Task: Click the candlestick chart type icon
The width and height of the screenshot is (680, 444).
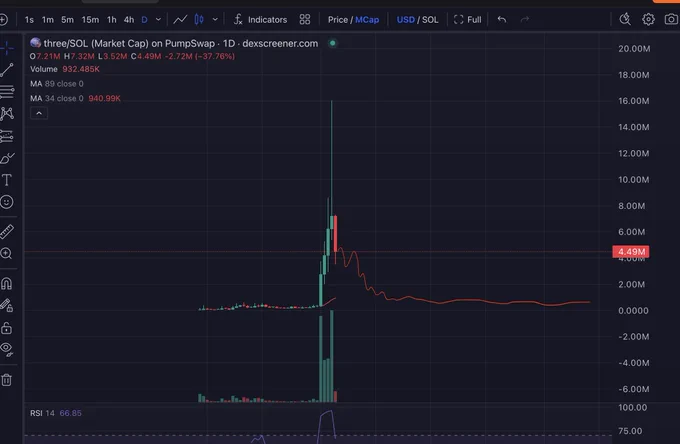Action: coord(199,20)
